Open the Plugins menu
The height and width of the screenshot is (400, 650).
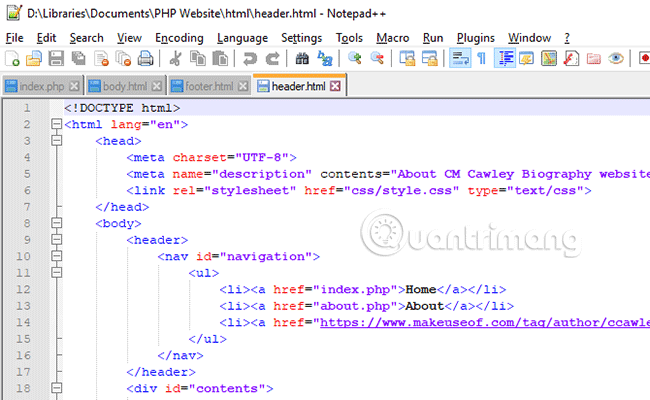[475, 38]
